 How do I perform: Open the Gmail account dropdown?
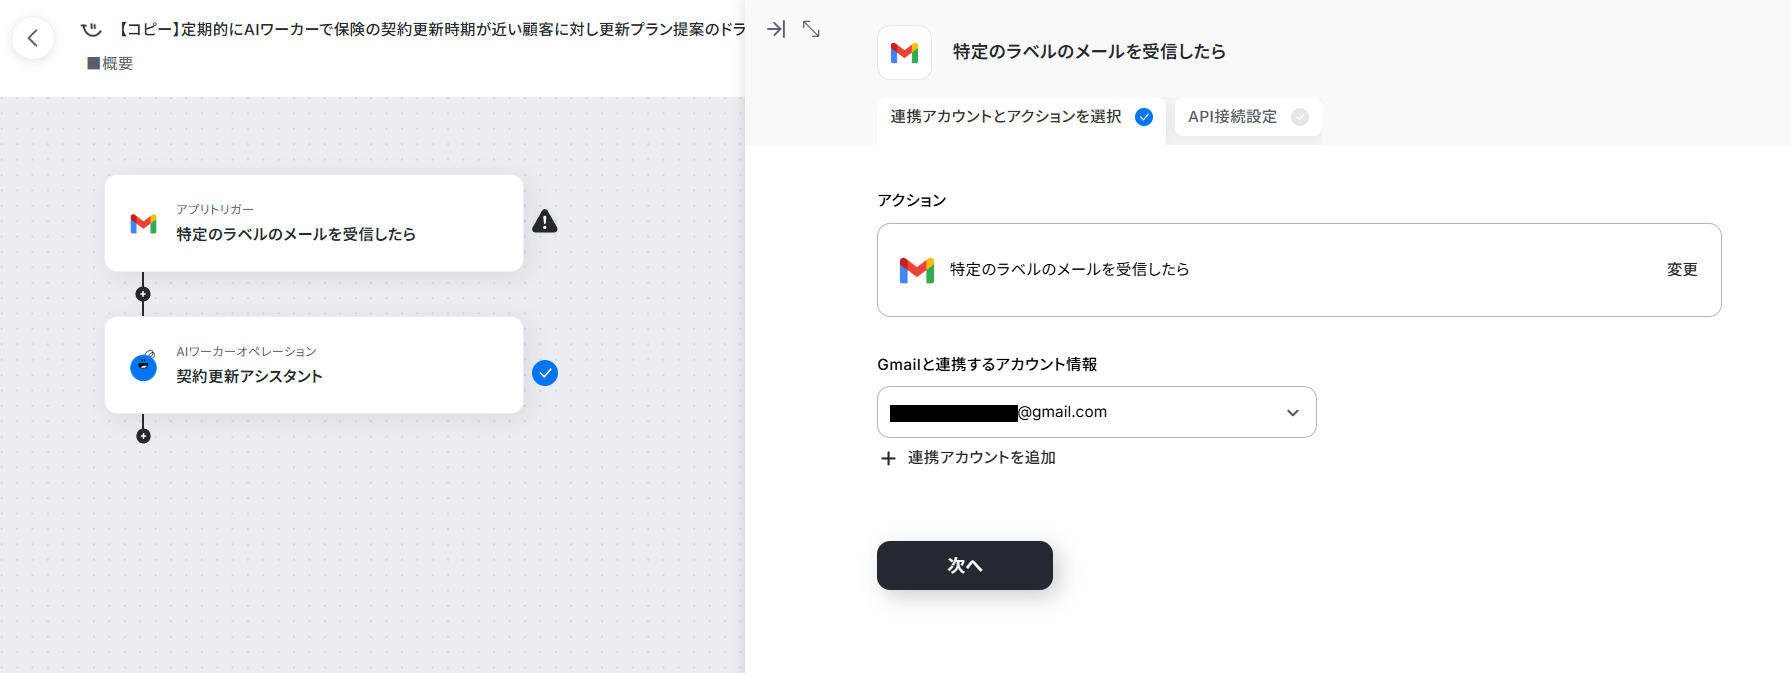[1096, 412]
